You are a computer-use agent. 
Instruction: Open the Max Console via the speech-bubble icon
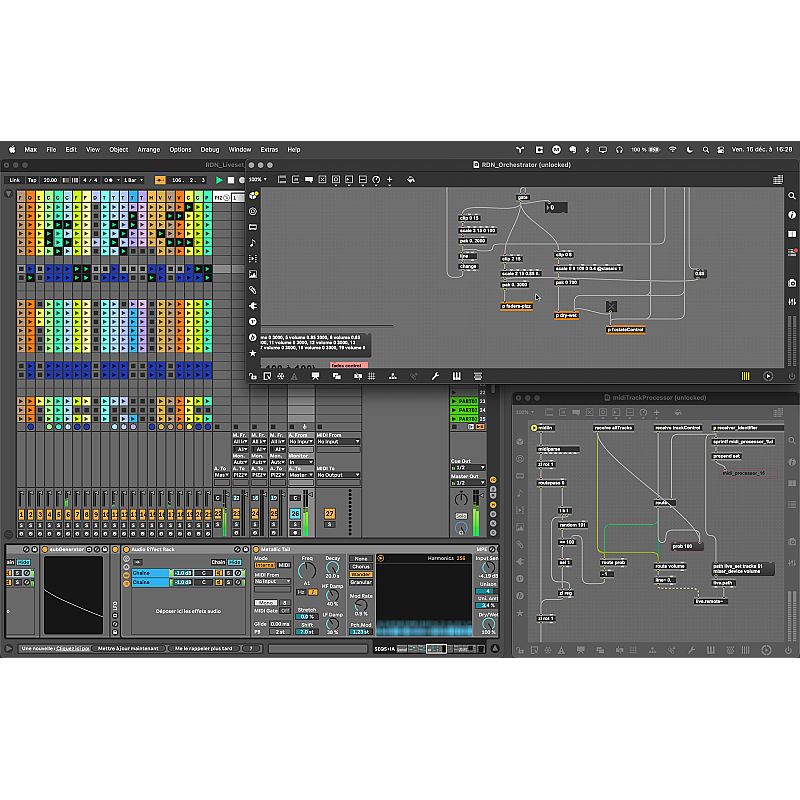coord(309,180)
